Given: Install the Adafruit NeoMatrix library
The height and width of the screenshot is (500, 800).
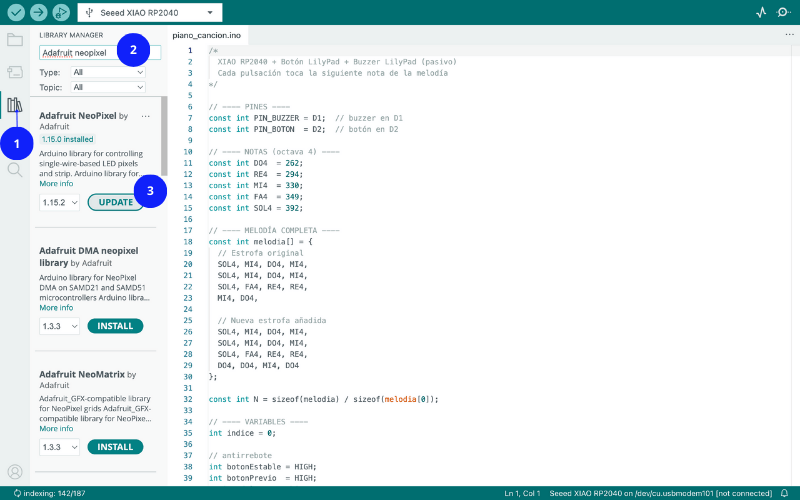Looking at the screenshot, I should point(115,447).
